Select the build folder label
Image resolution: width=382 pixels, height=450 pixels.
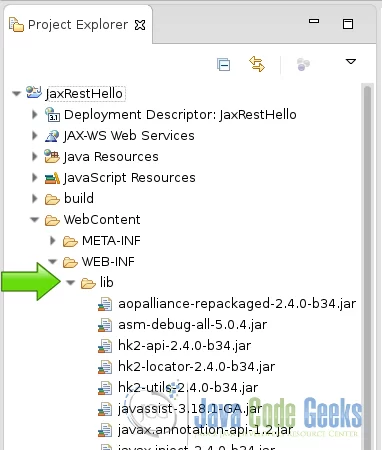tap(79, 198)
